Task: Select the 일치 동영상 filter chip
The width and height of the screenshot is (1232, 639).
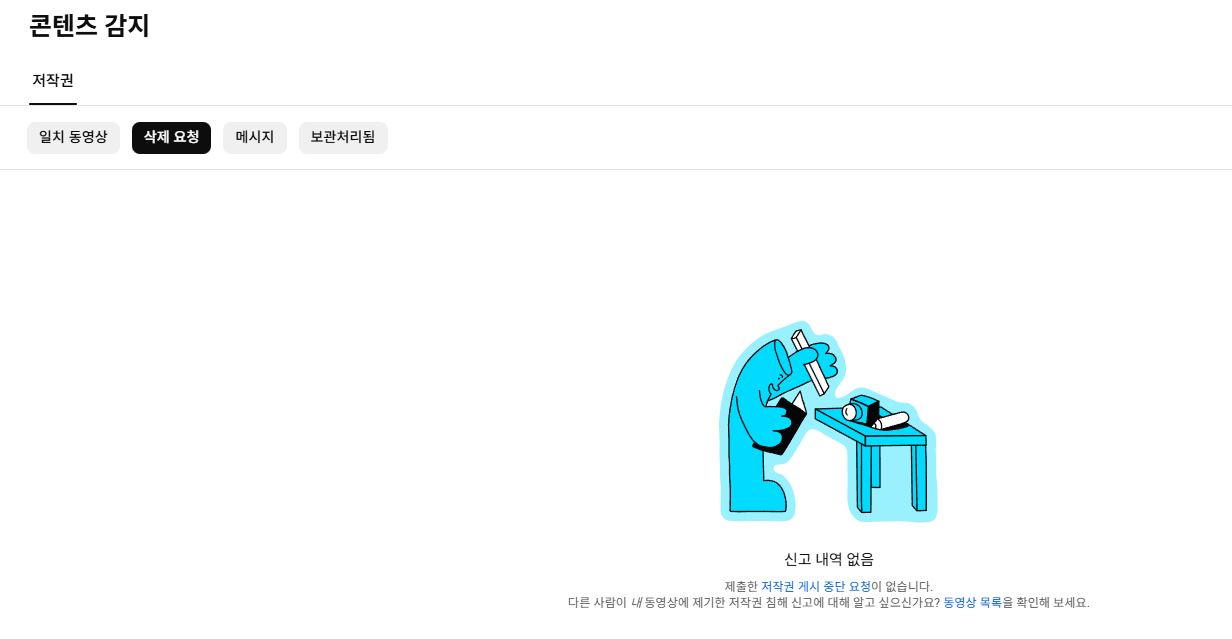Action: 73,138
